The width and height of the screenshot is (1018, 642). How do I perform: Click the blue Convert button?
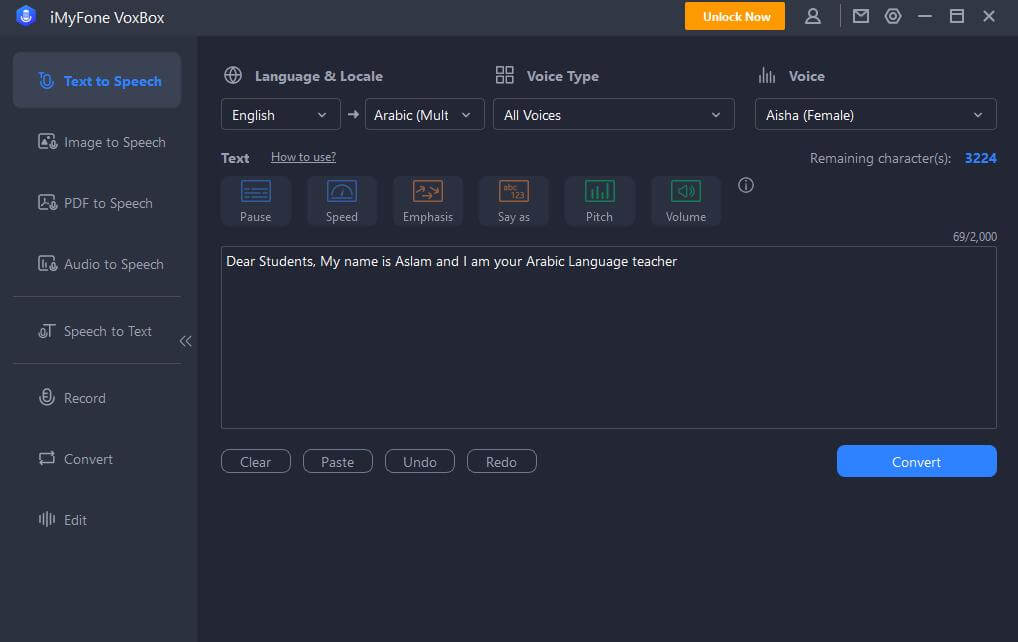[x=917, y=462]
